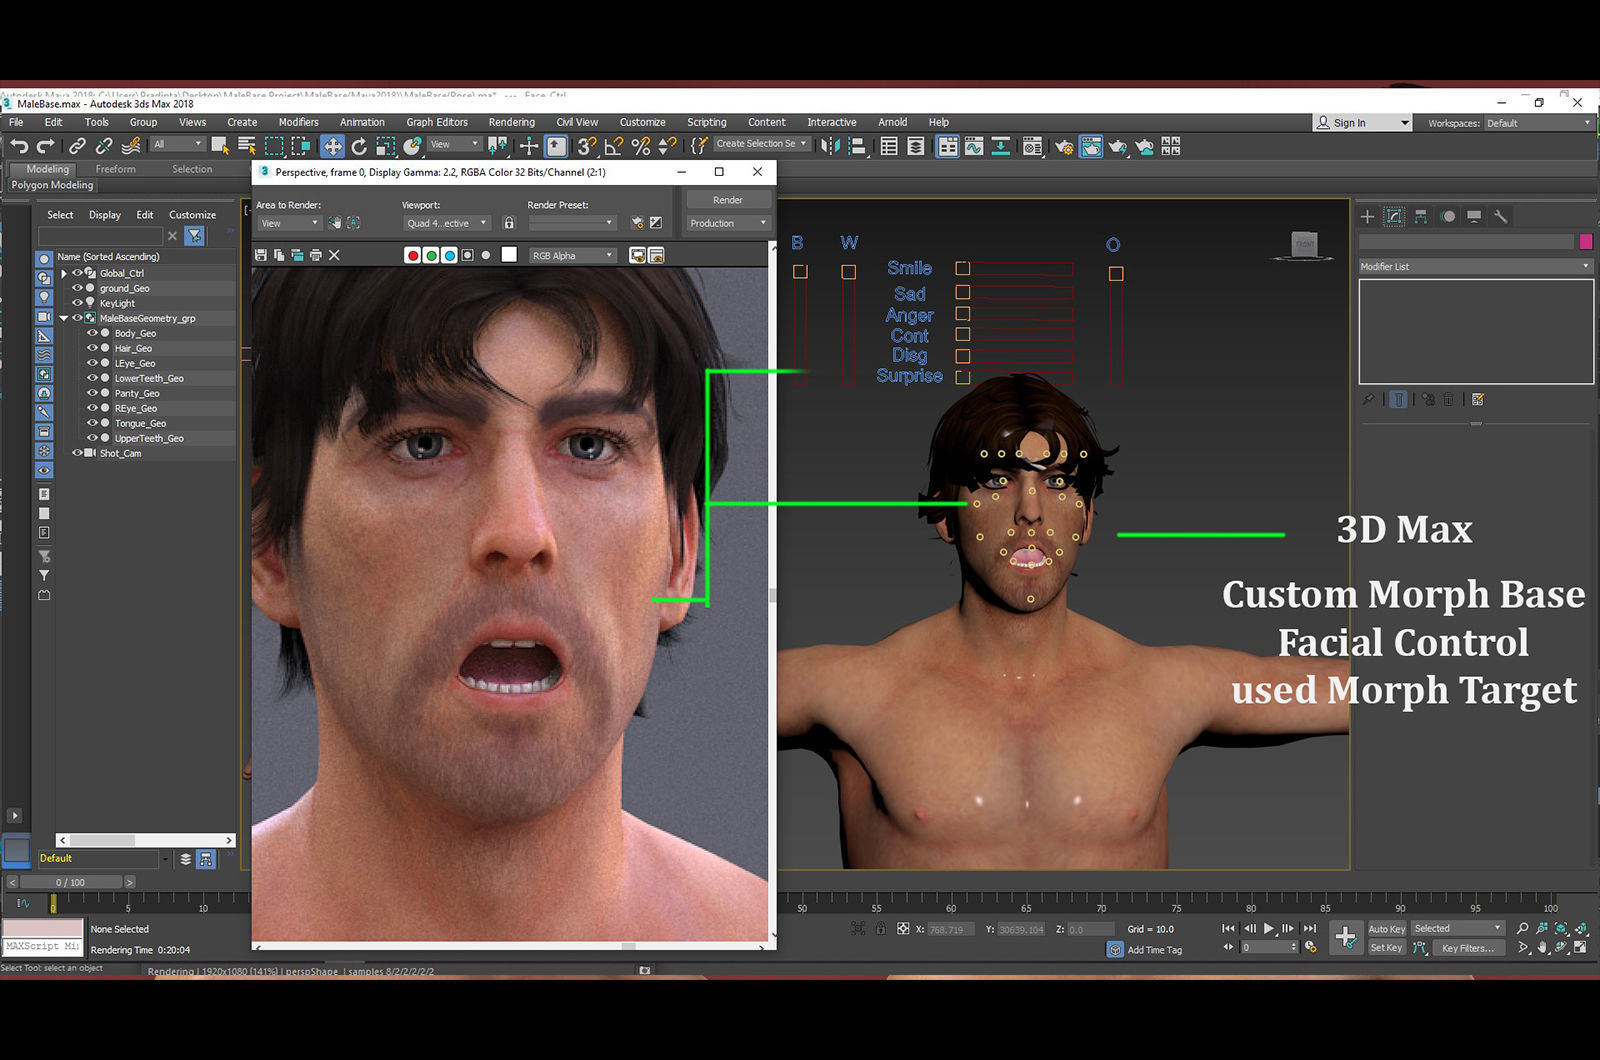
Task: Toggle red channel in render window
Action: pyautogui.click(x=412, y=255)
